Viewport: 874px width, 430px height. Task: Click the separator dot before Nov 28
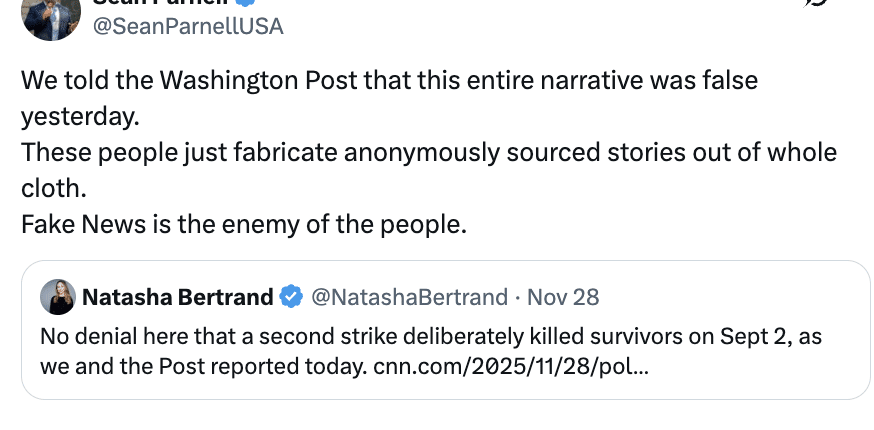click(x=516, y=297)
